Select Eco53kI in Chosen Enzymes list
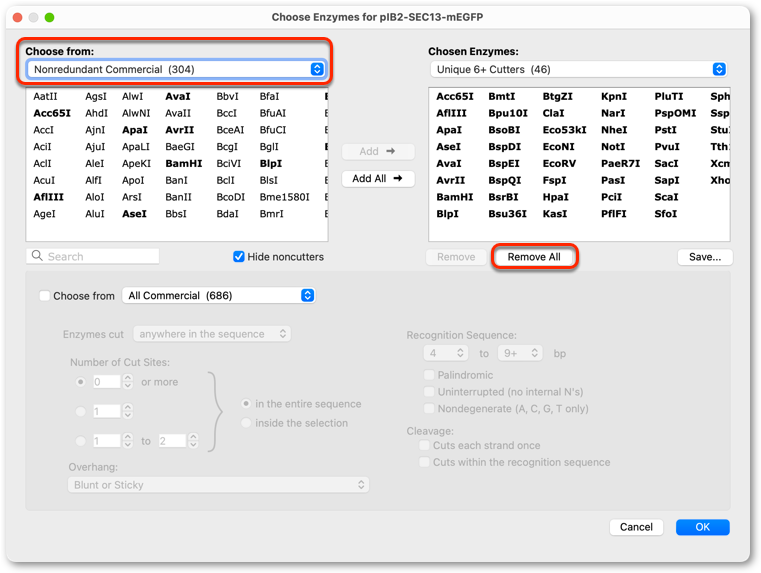Image resolution: width=761 pixels, height=573 pixels. 564,130
